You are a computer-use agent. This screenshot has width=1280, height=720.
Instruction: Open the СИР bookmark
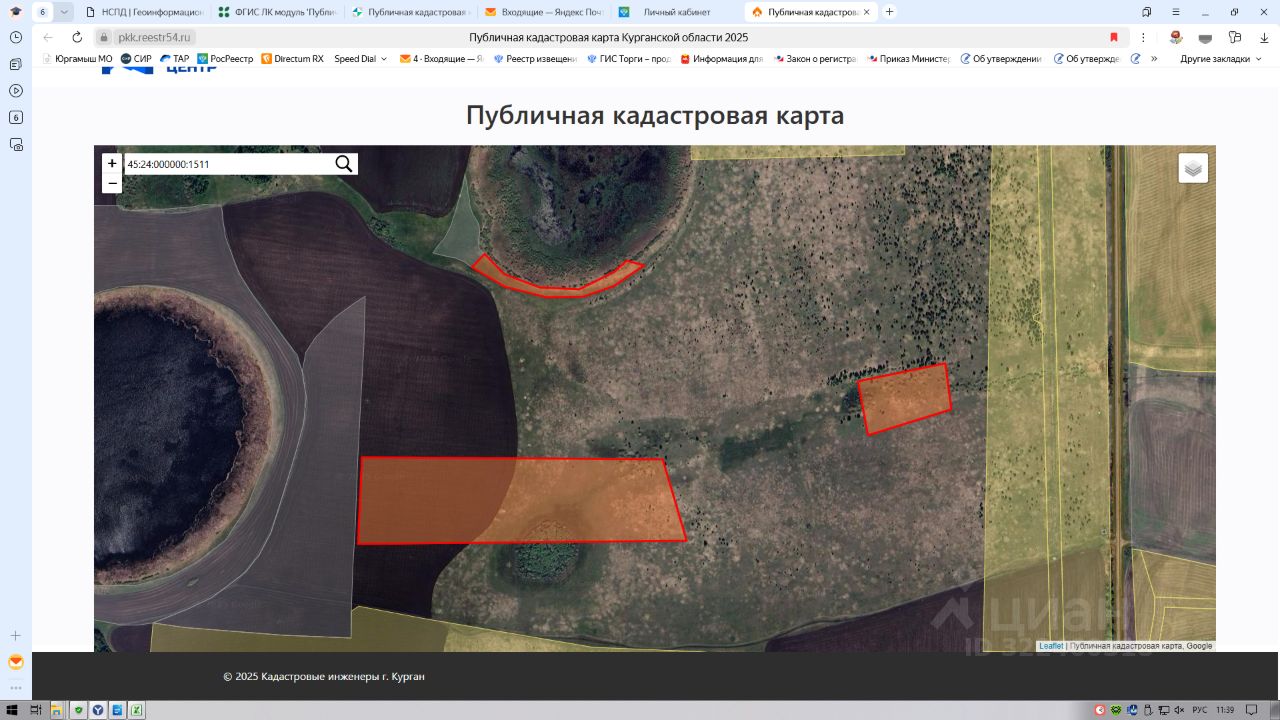click(x=136, y=59)
